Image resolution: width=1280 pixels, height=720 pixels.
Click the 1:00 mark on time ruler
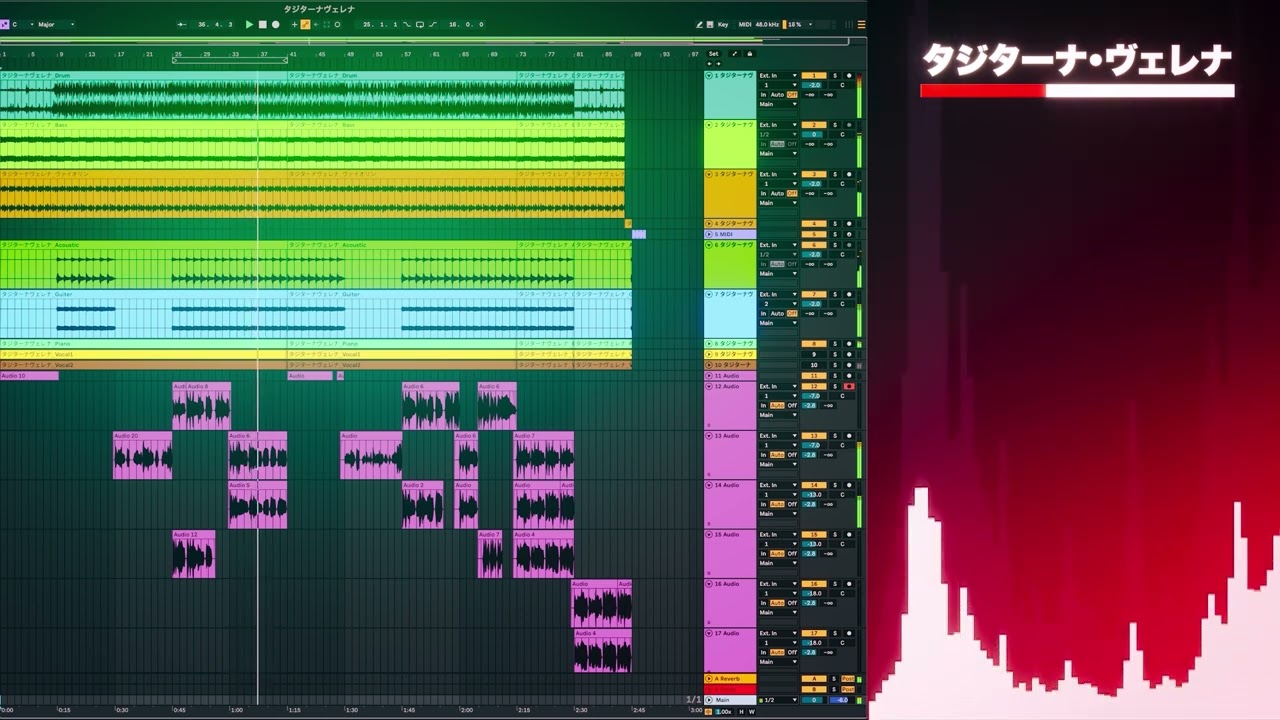[237, 710]
